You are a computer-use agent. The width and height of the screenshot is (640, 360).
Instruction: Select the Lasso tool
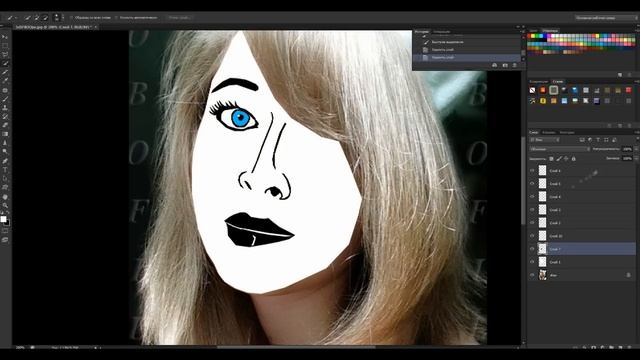[x=5, y=55]
